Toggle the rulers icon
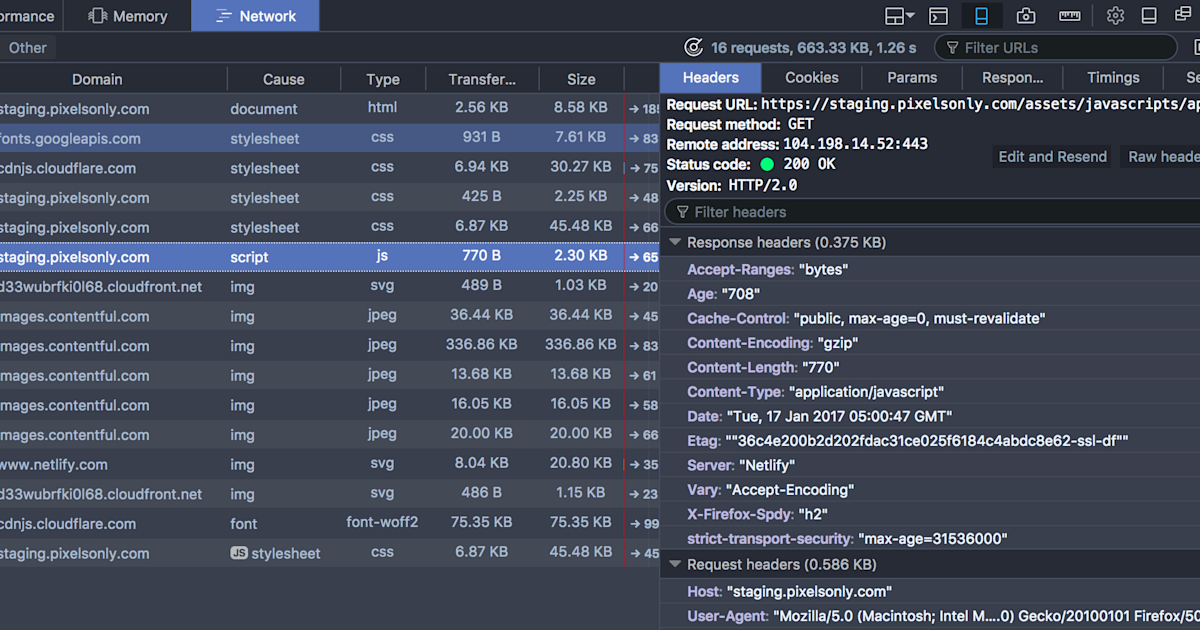The image size is (1200, 630). pos(1070,16)
